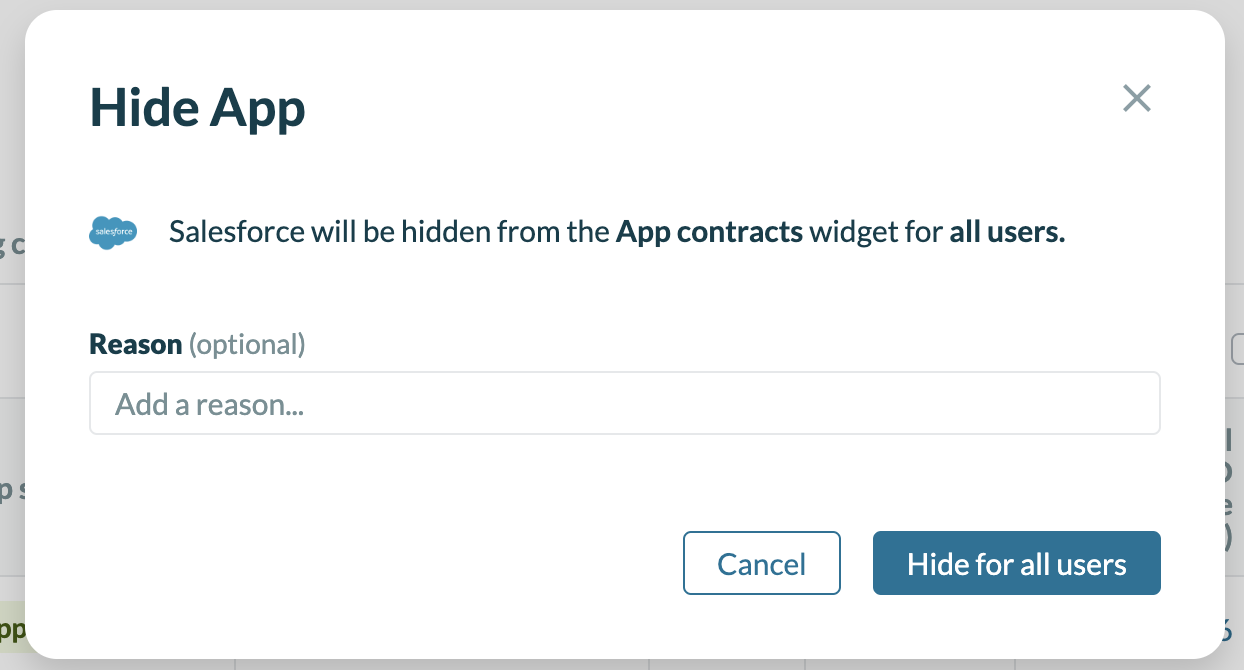The width and height of the screenshot is (1244, 670).
Task: Click Cancel to abort hiding the app
Action: (x=761, y=563)
